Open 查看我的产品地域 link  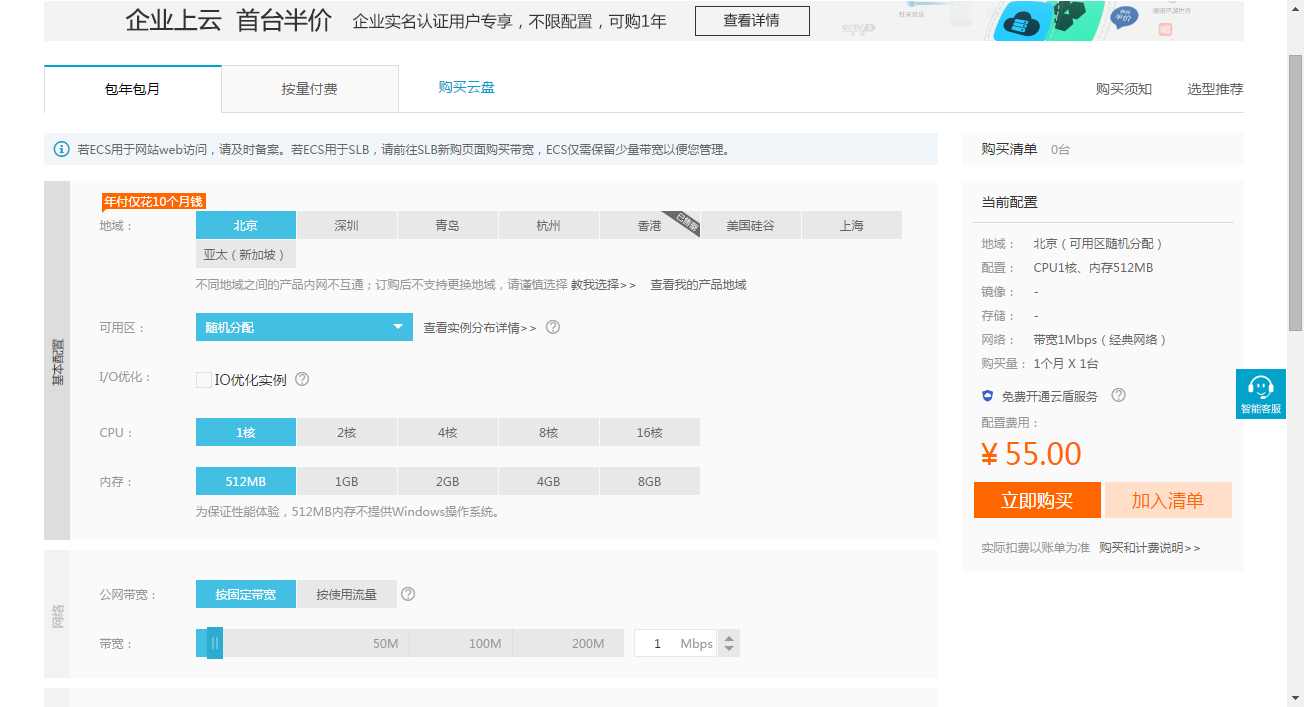point(698,284)
